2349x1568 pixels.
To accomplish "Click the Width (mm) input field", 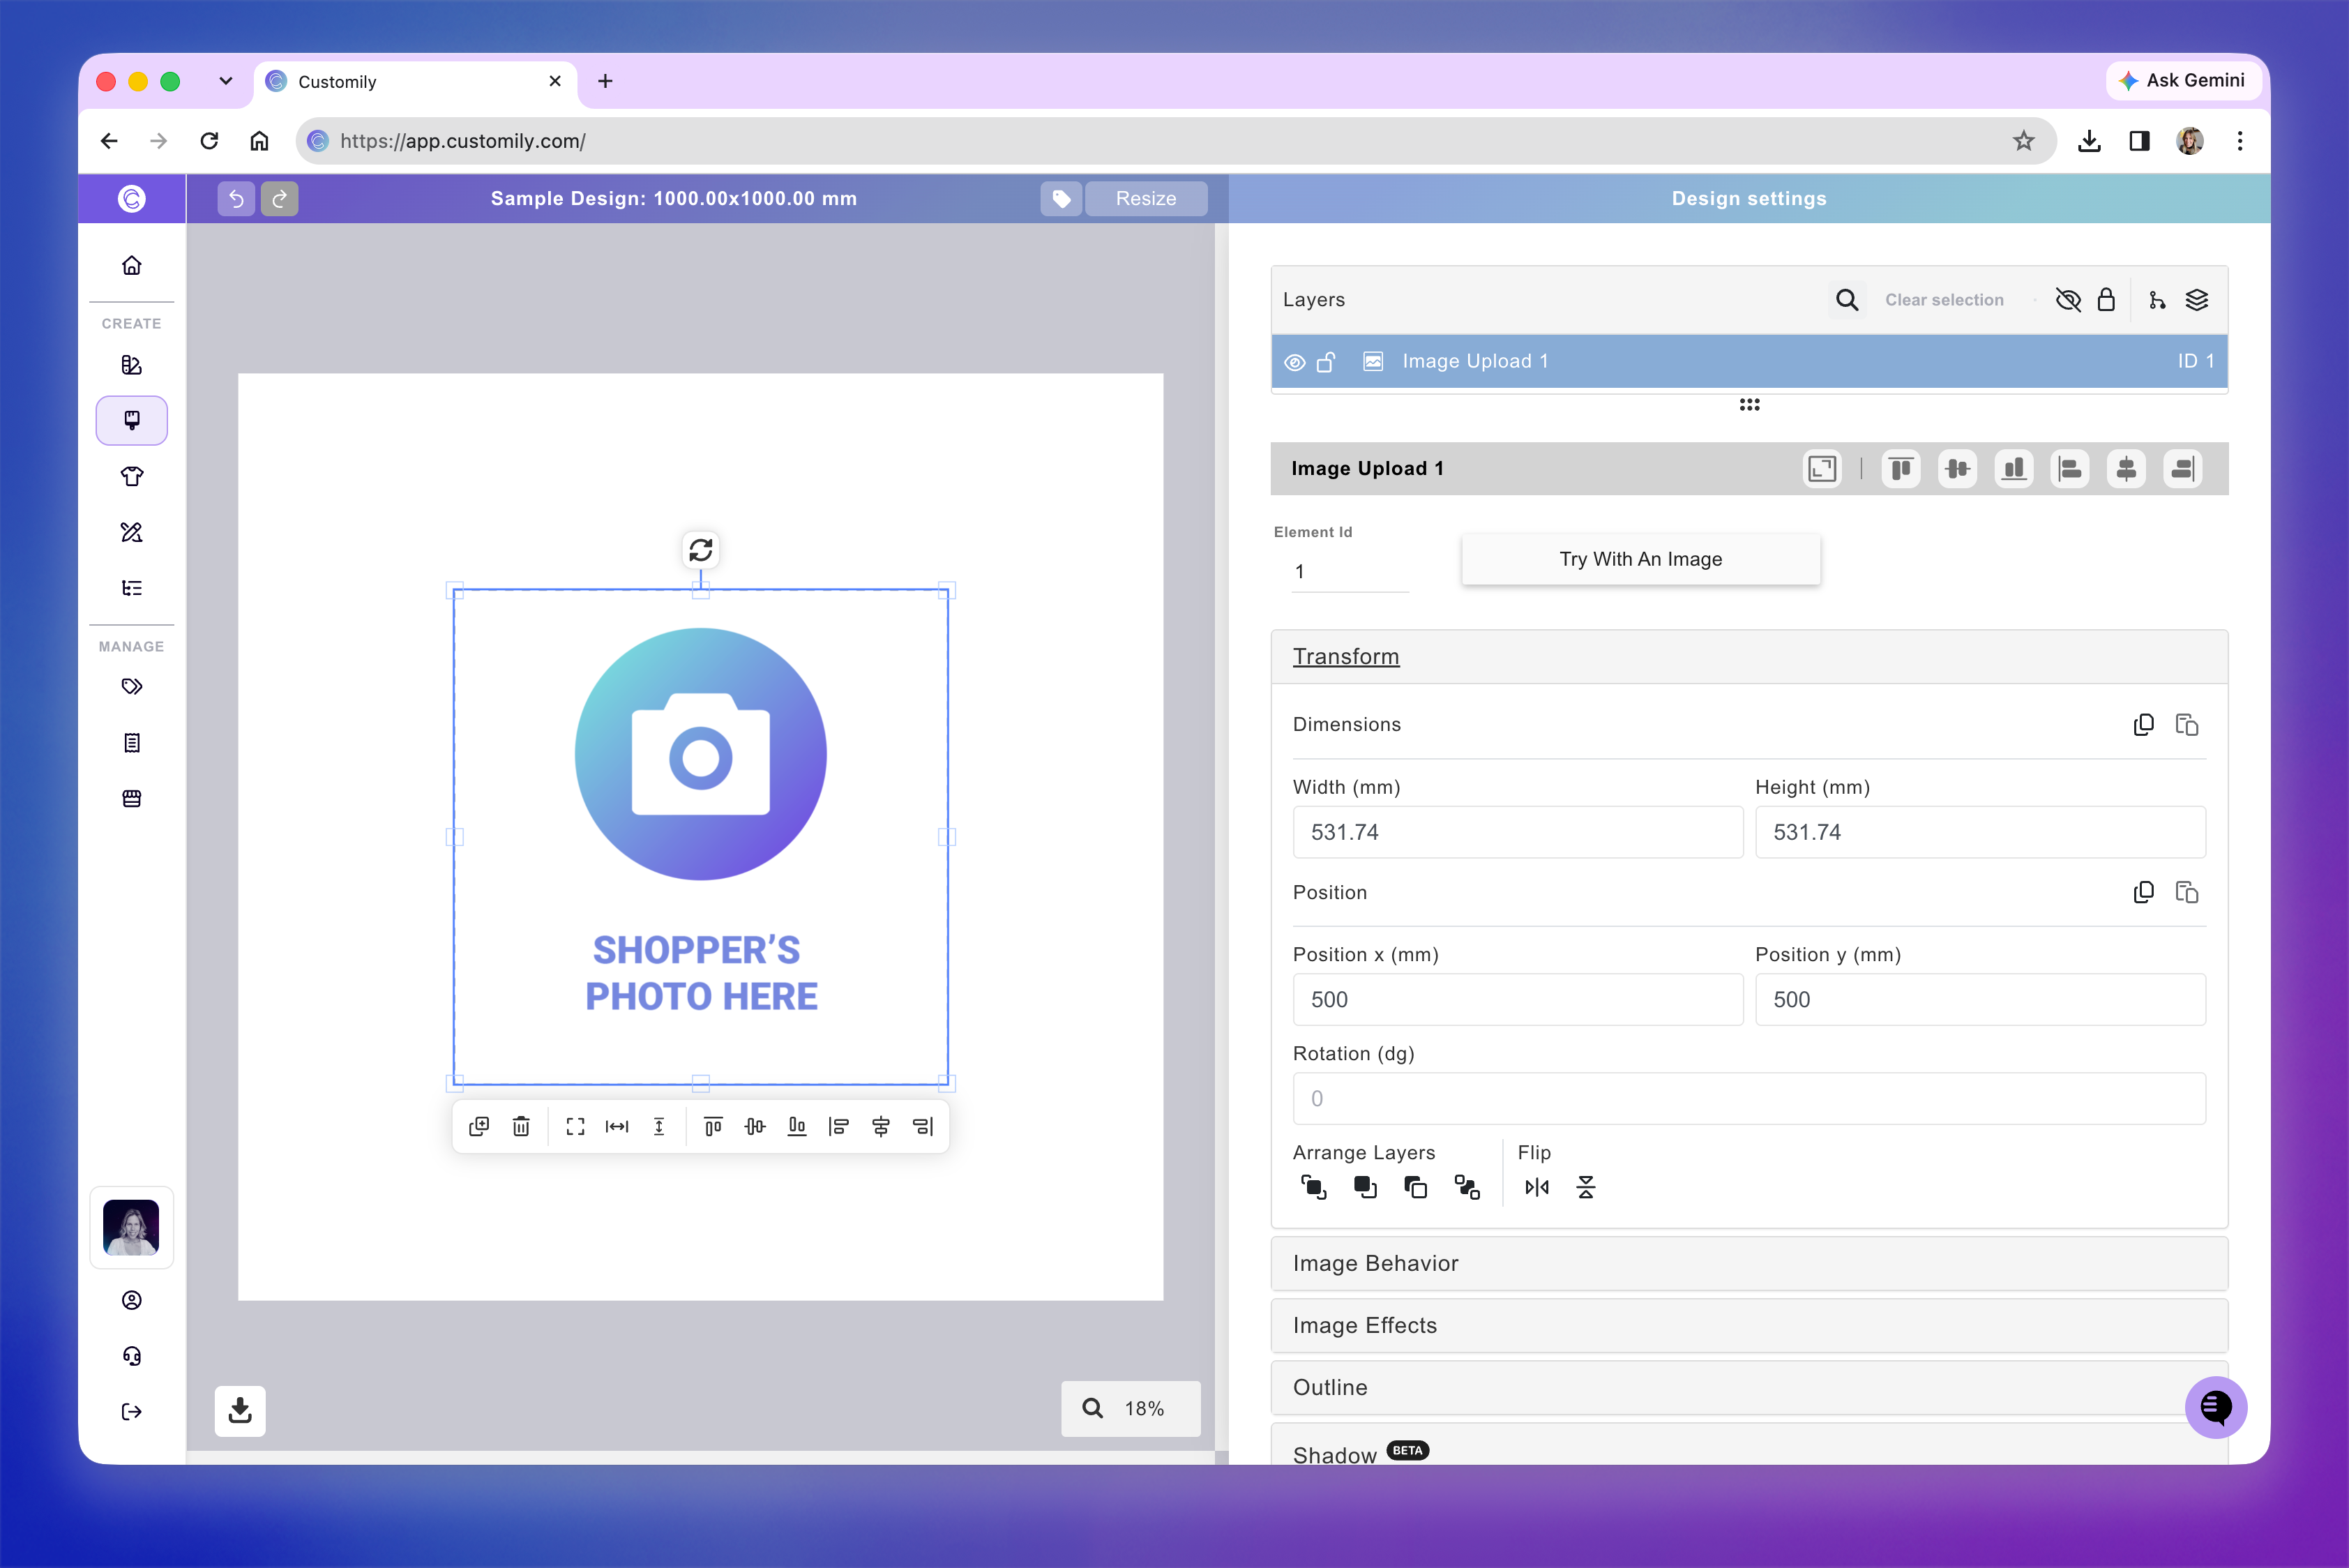I will point(1517,832).
